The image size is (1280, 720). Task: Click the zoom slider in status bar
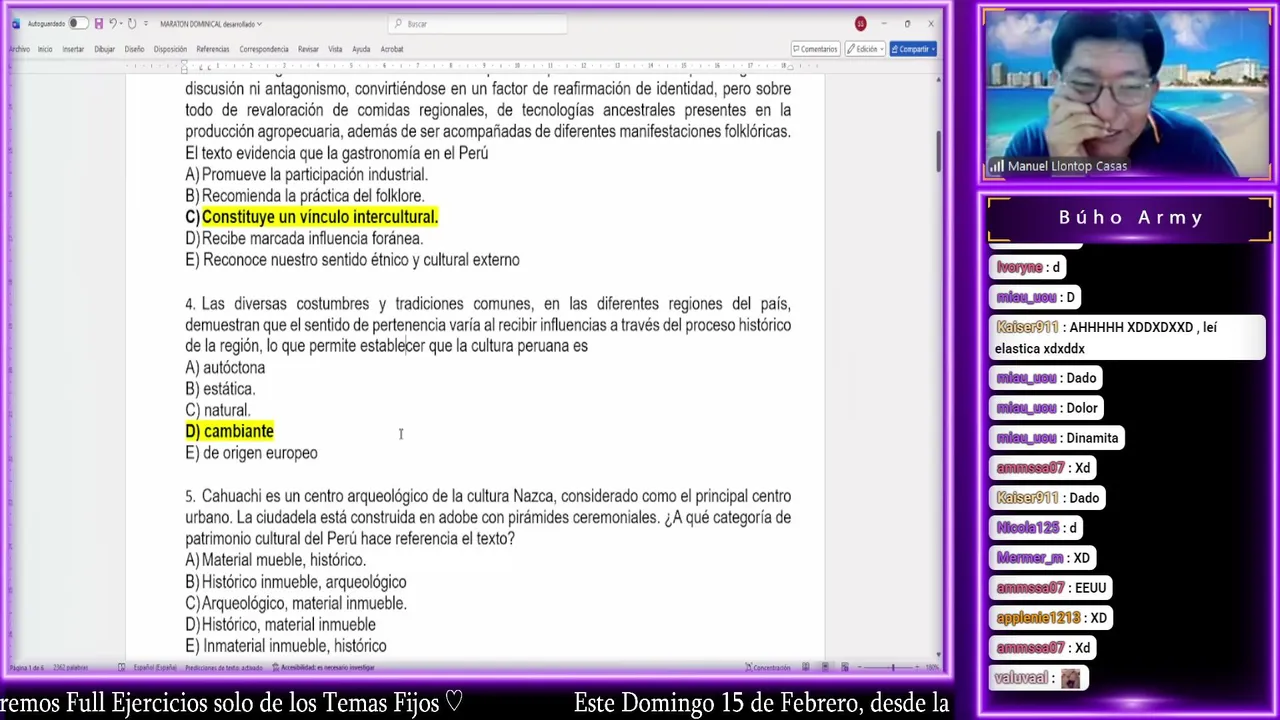(893, 667)
